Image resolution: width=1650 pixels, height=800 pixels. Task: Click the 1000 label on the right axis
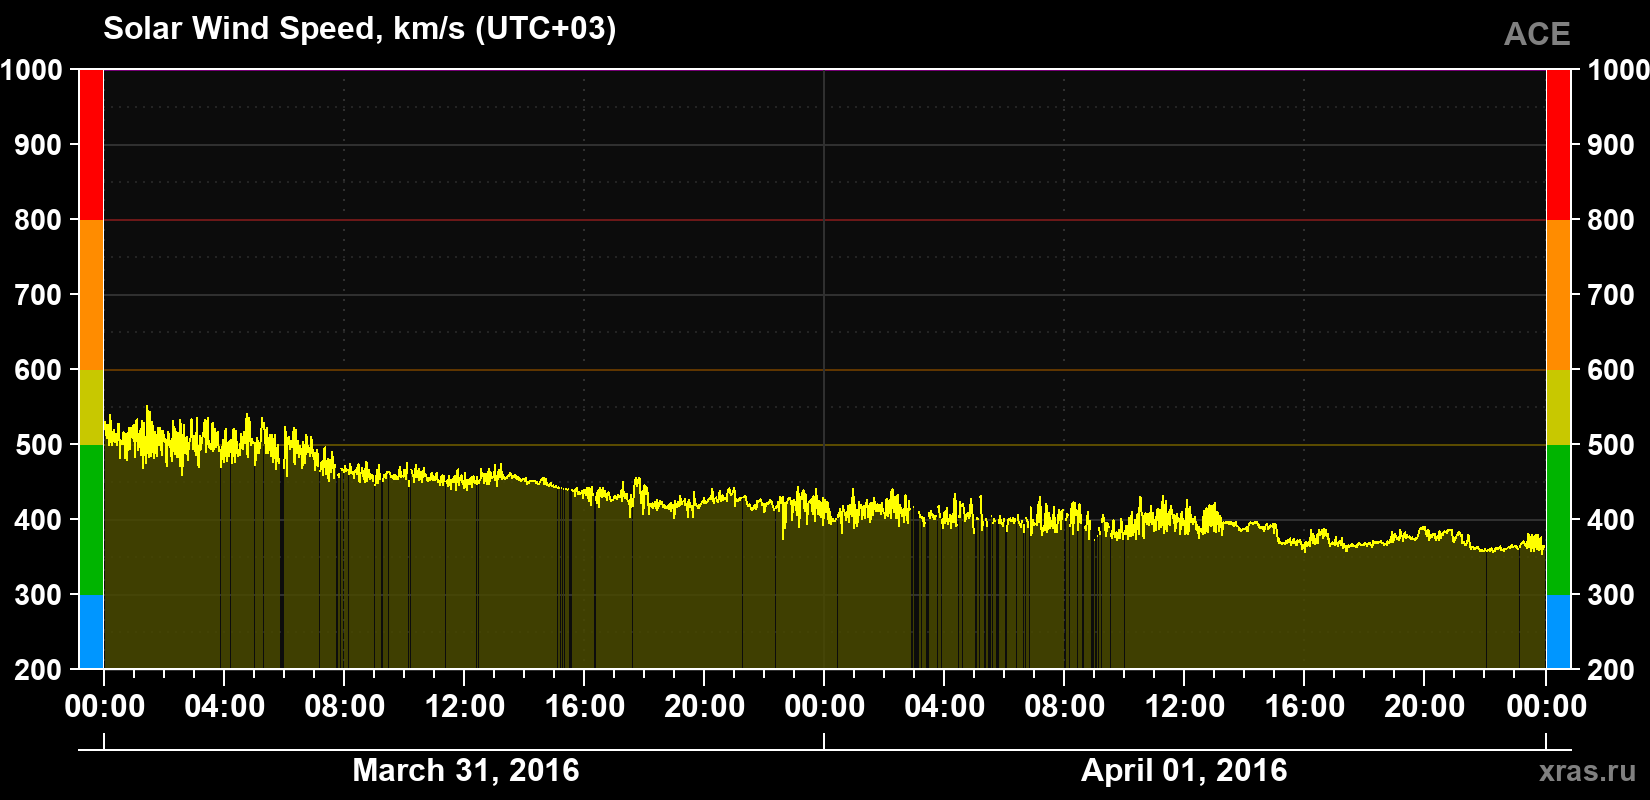[x=1618, y=70]
